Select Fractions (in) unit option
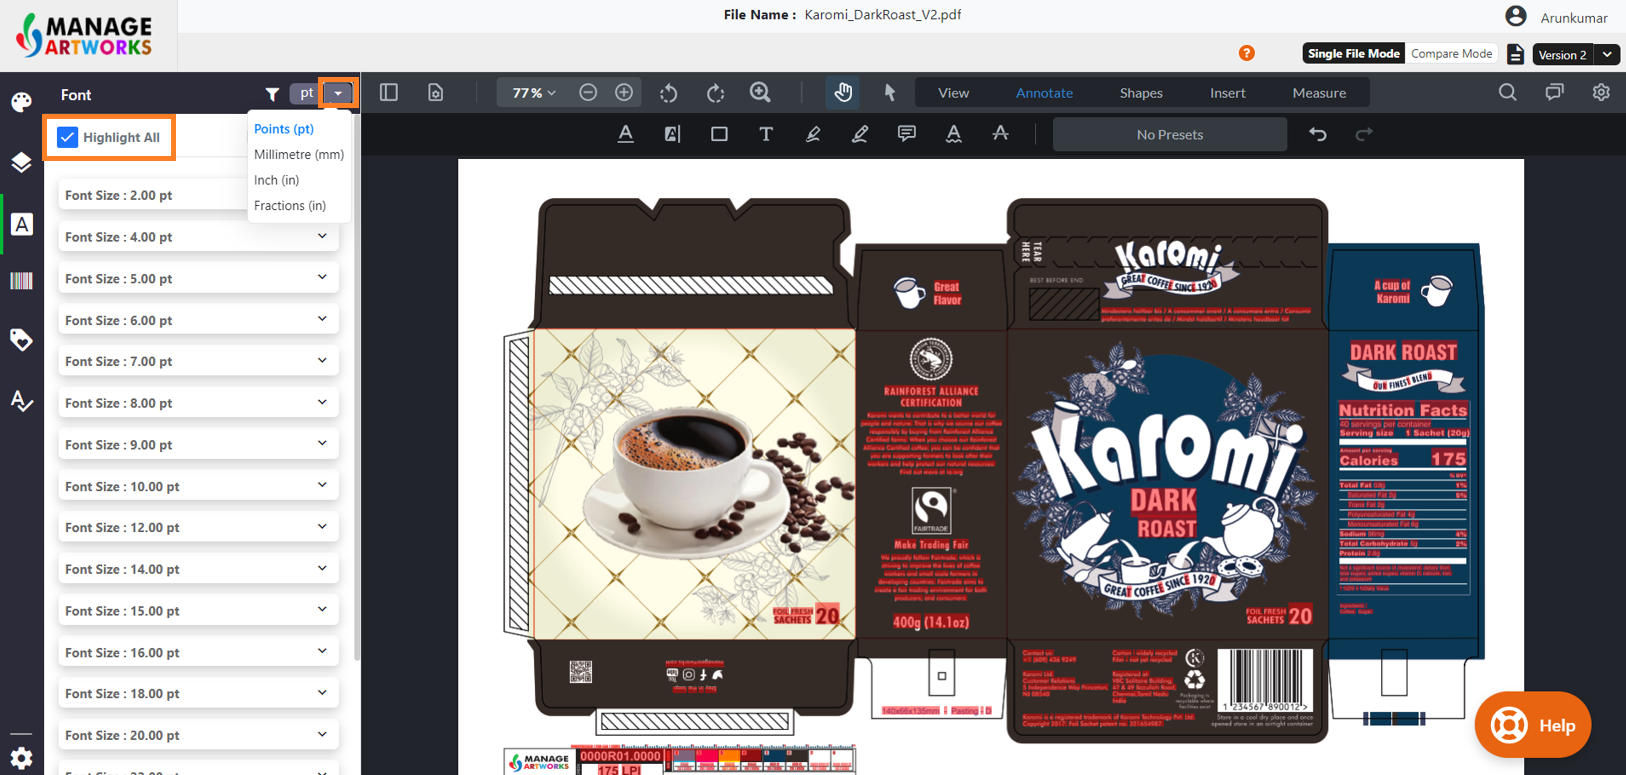1626x775 pixels. [290, 206]
